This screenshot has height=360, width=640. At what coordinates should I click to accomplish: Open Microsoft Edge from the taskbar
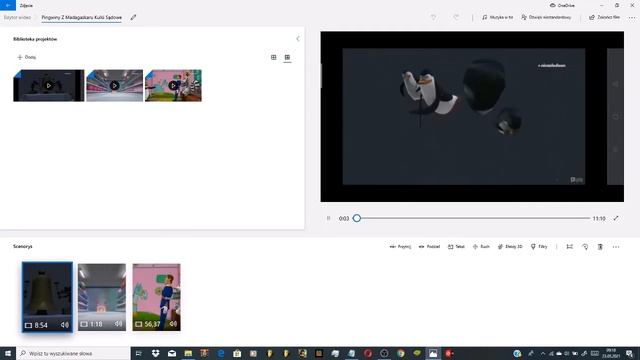pos(221,353)
